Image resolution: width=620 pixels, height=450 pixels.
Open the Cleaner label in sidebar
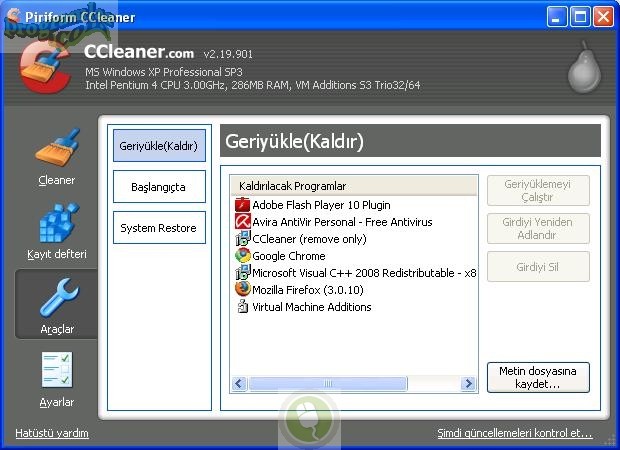point(57,180)
